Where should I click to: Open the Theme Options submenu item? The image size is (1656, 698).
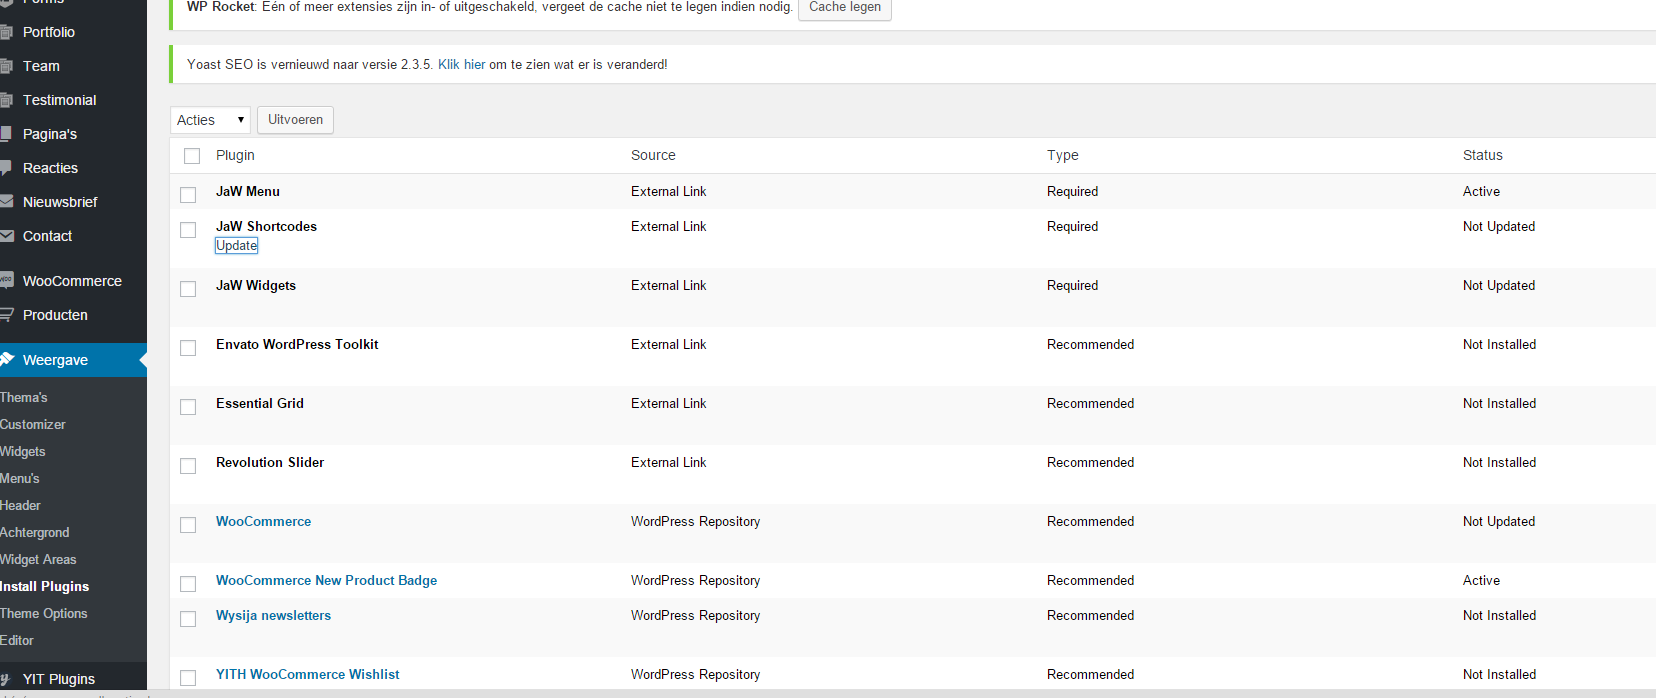click(x=44, y=613)
